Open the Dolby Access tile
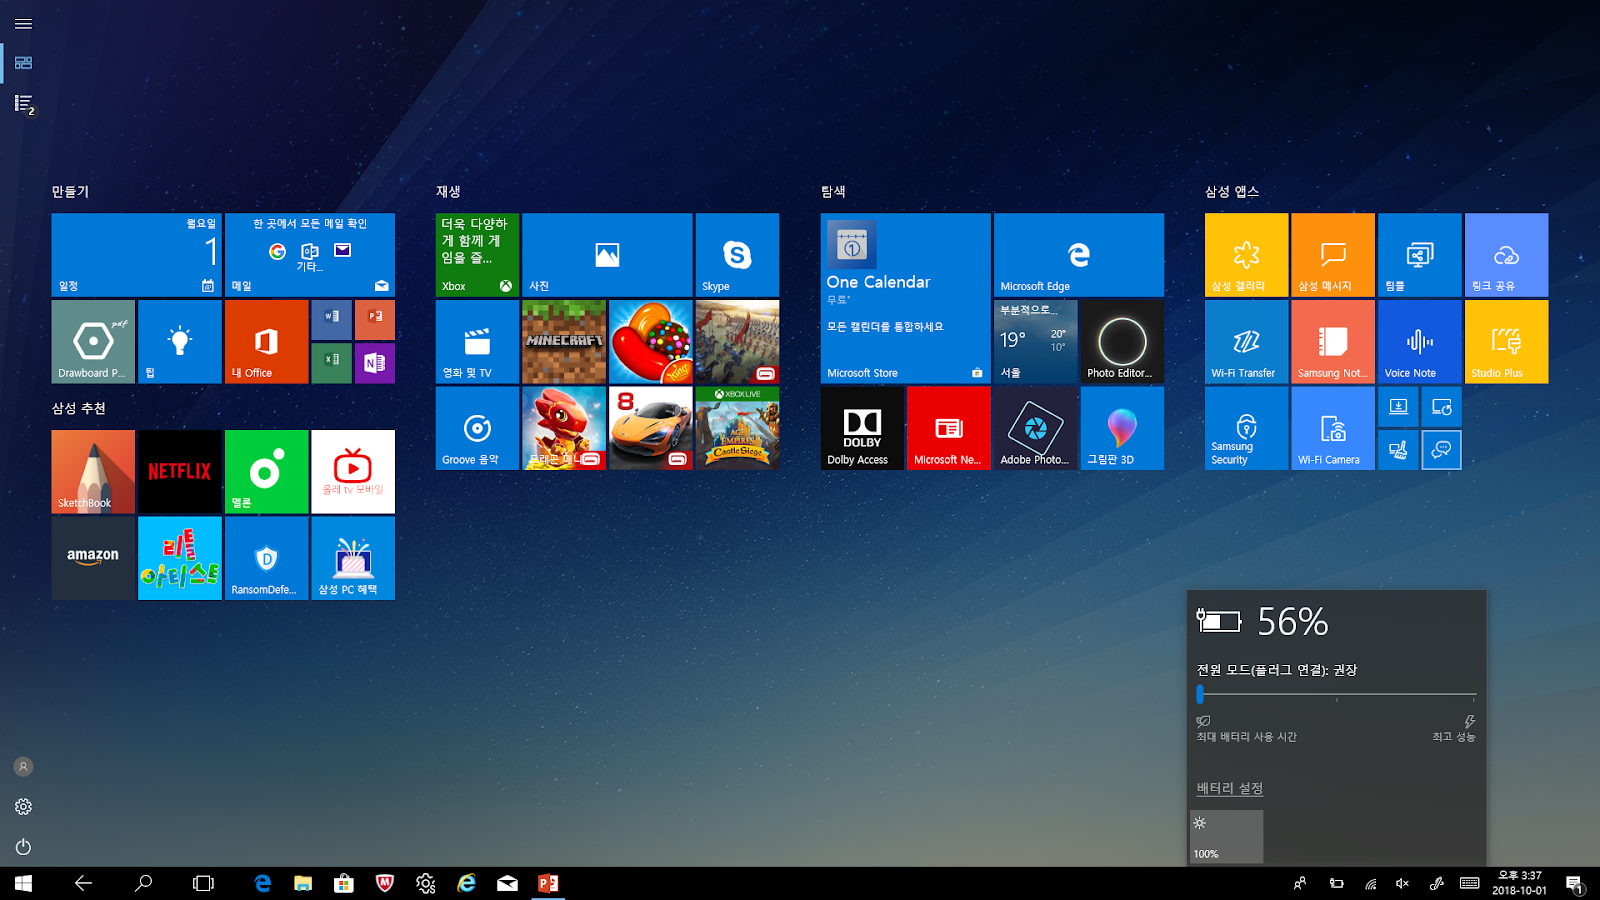Image resolution: width=1600 pixels, height=900 pixels. [x=862, y=428]
